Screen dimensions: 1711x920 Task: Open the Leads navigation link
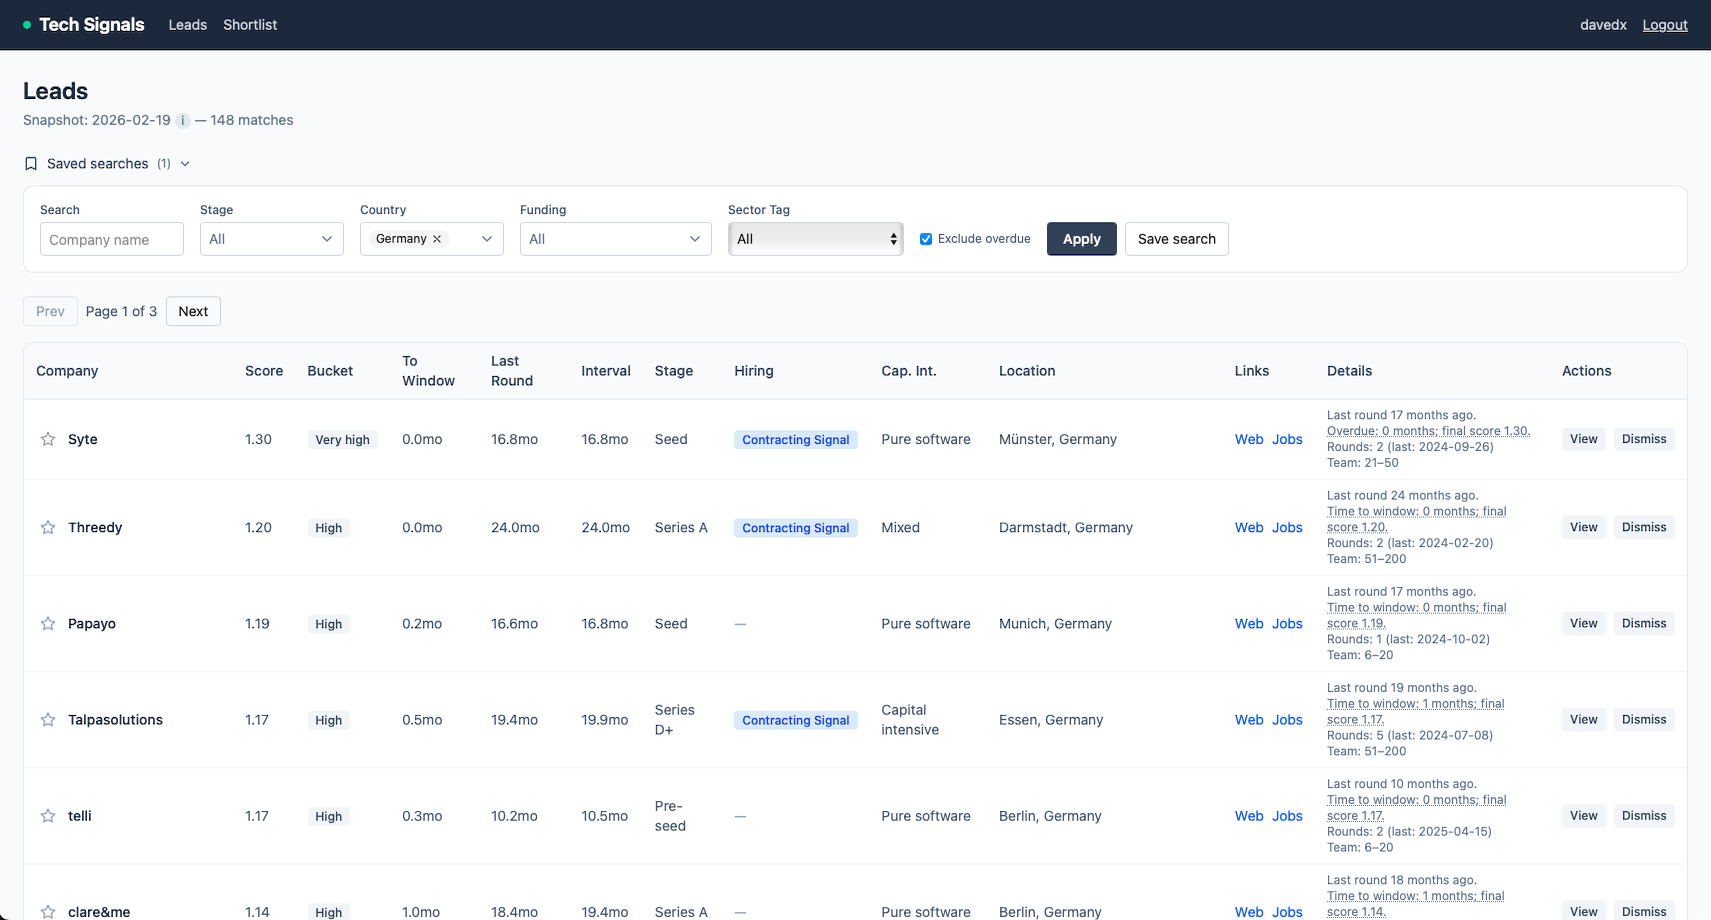coord(187,25)
